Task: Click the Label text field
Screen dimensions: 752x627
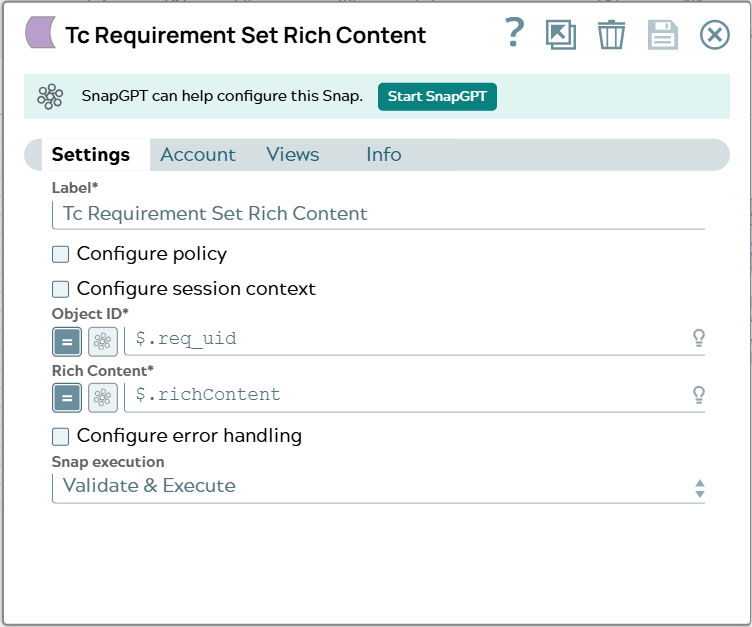Action: [378, 214]
